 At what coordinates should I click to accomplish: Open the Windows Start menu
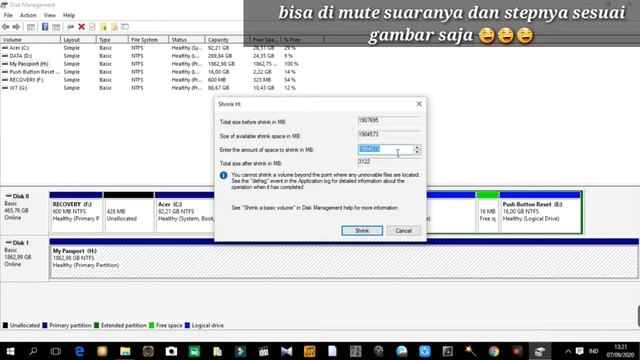tap(10, 351)
